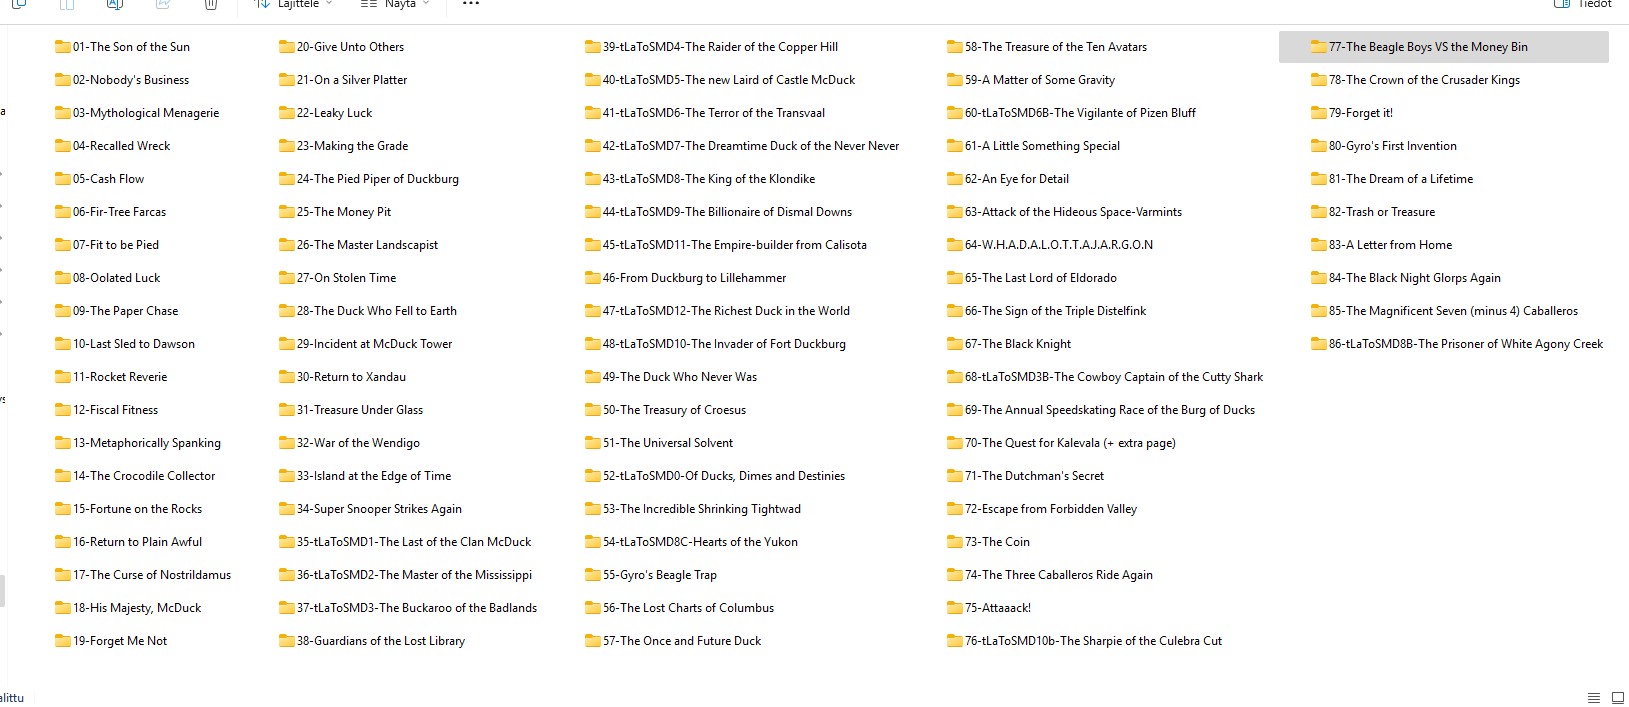Click folder icon of 05-Cash Flow
The height and width of the screenshot is (707, 1629).
click(63, 179)
